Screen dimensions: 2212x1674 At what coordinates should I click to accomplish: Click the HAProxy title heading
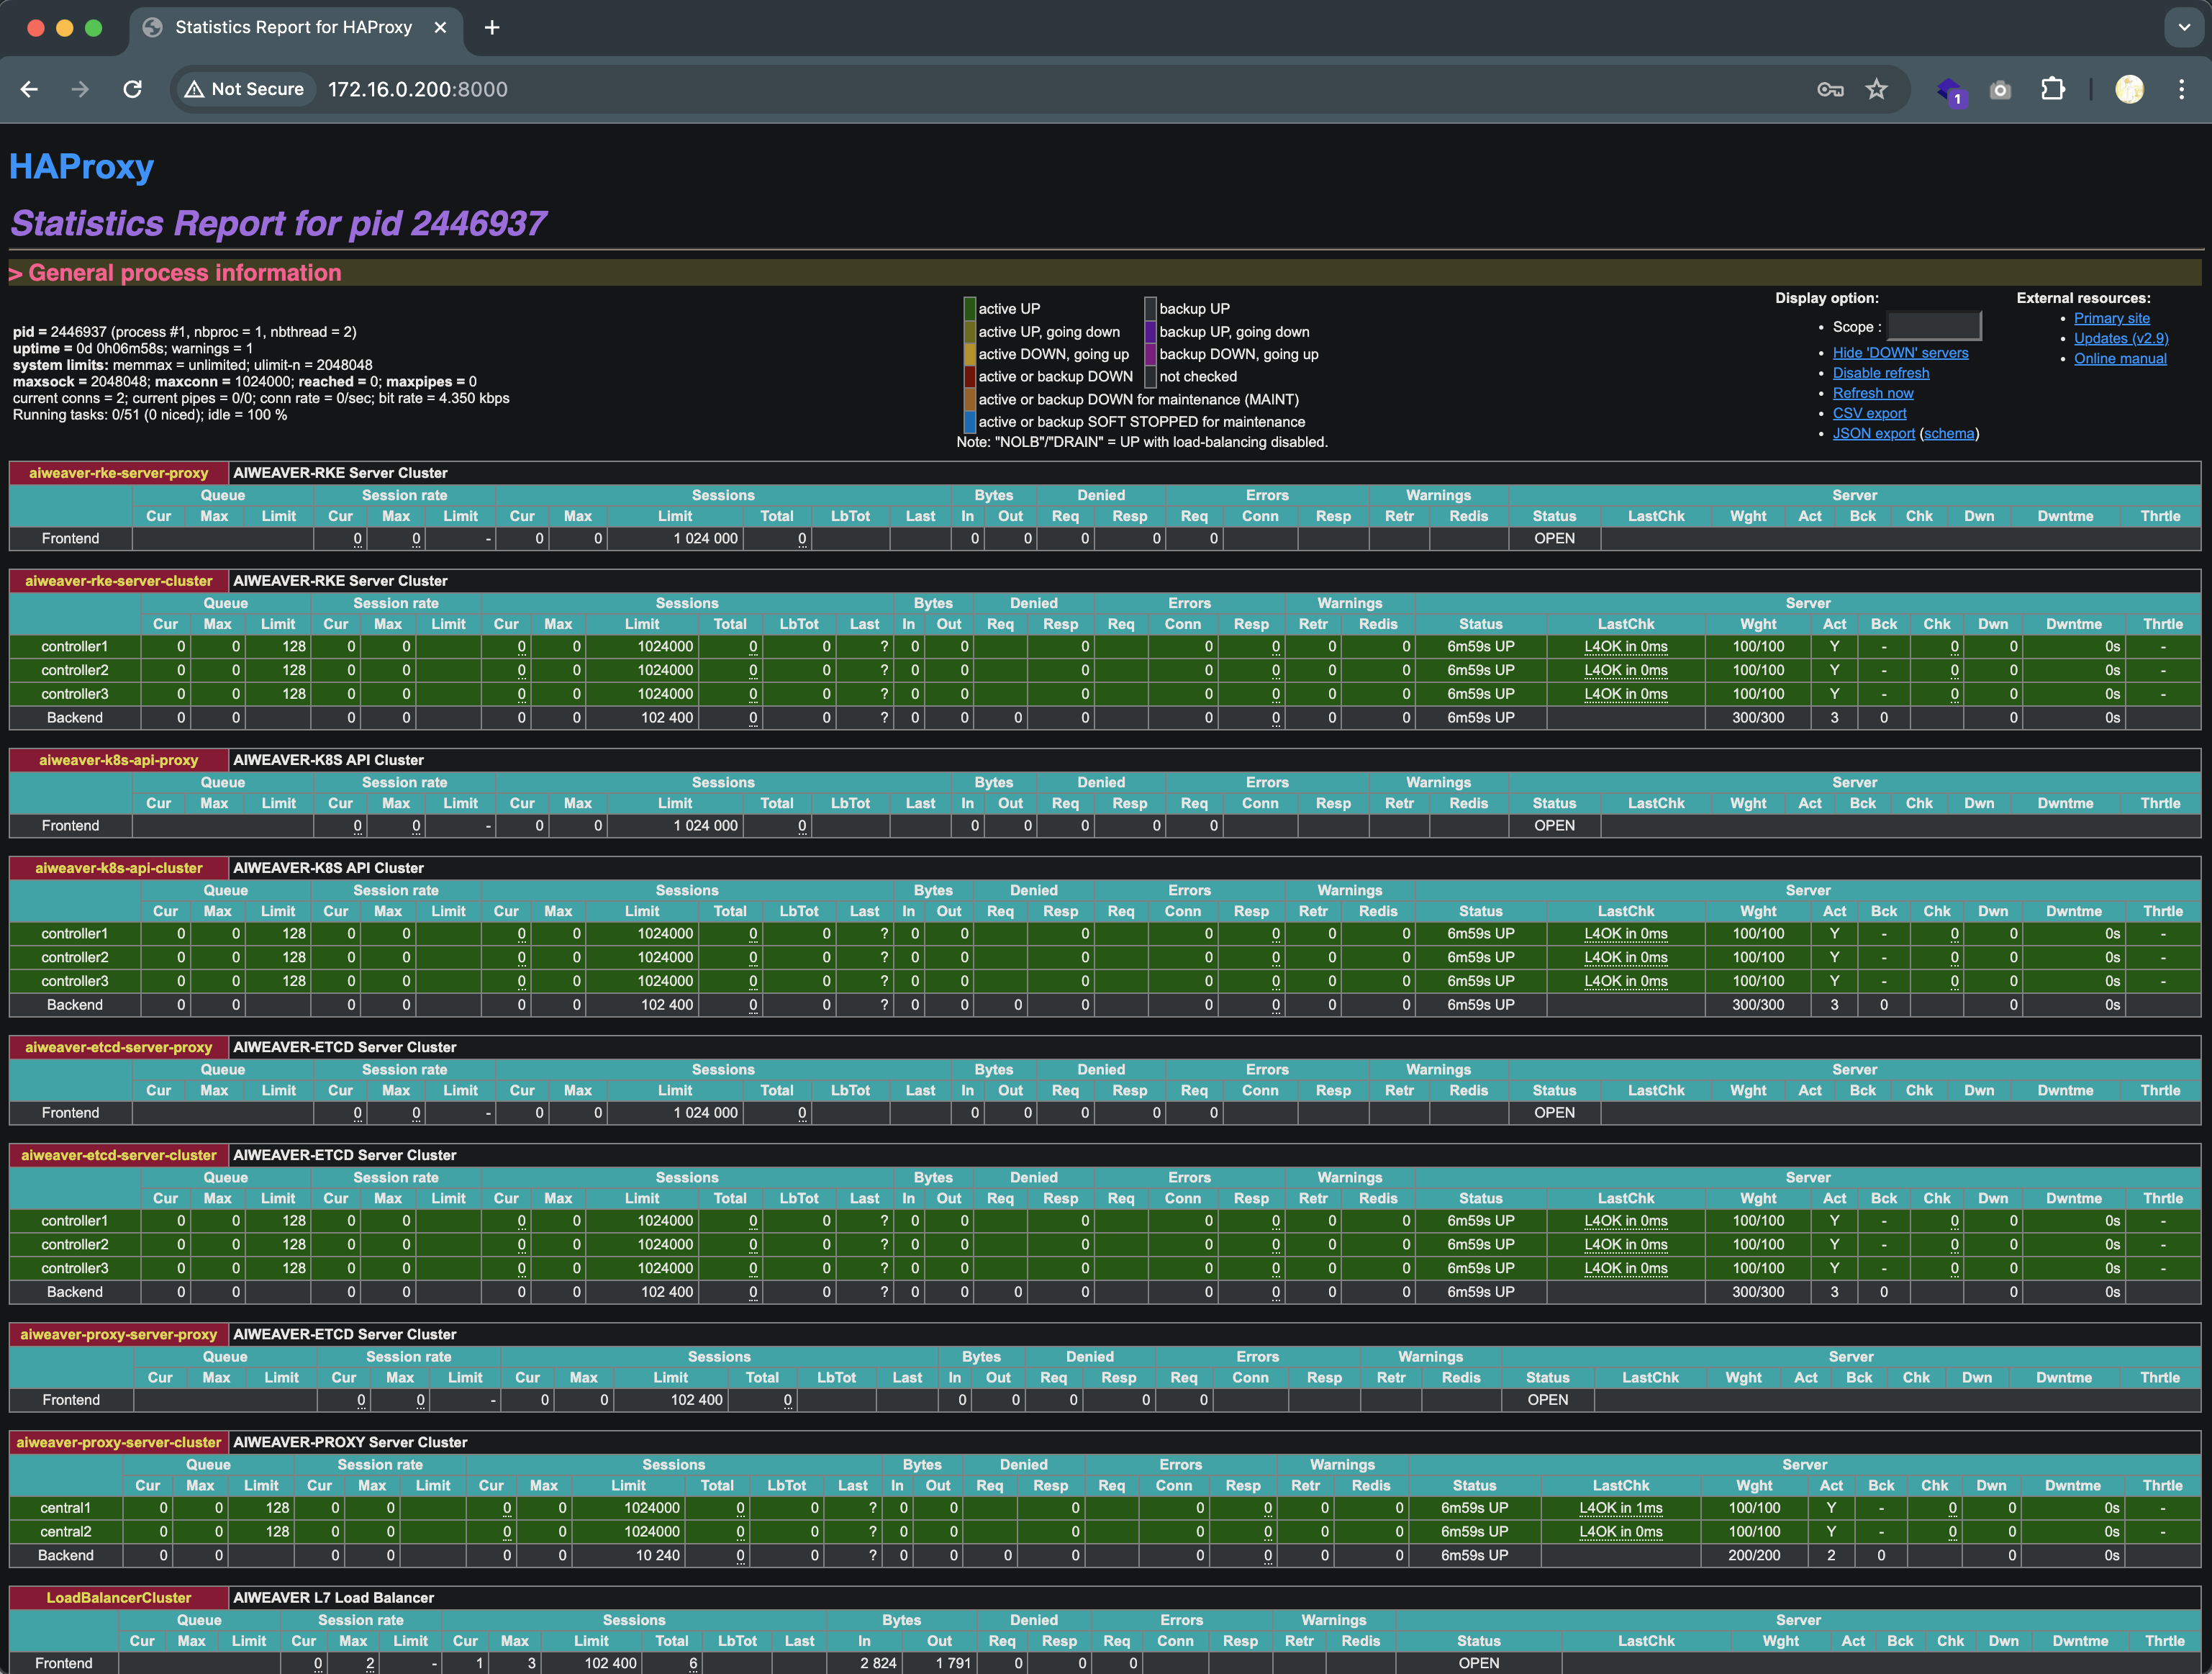tap(82, 166)
